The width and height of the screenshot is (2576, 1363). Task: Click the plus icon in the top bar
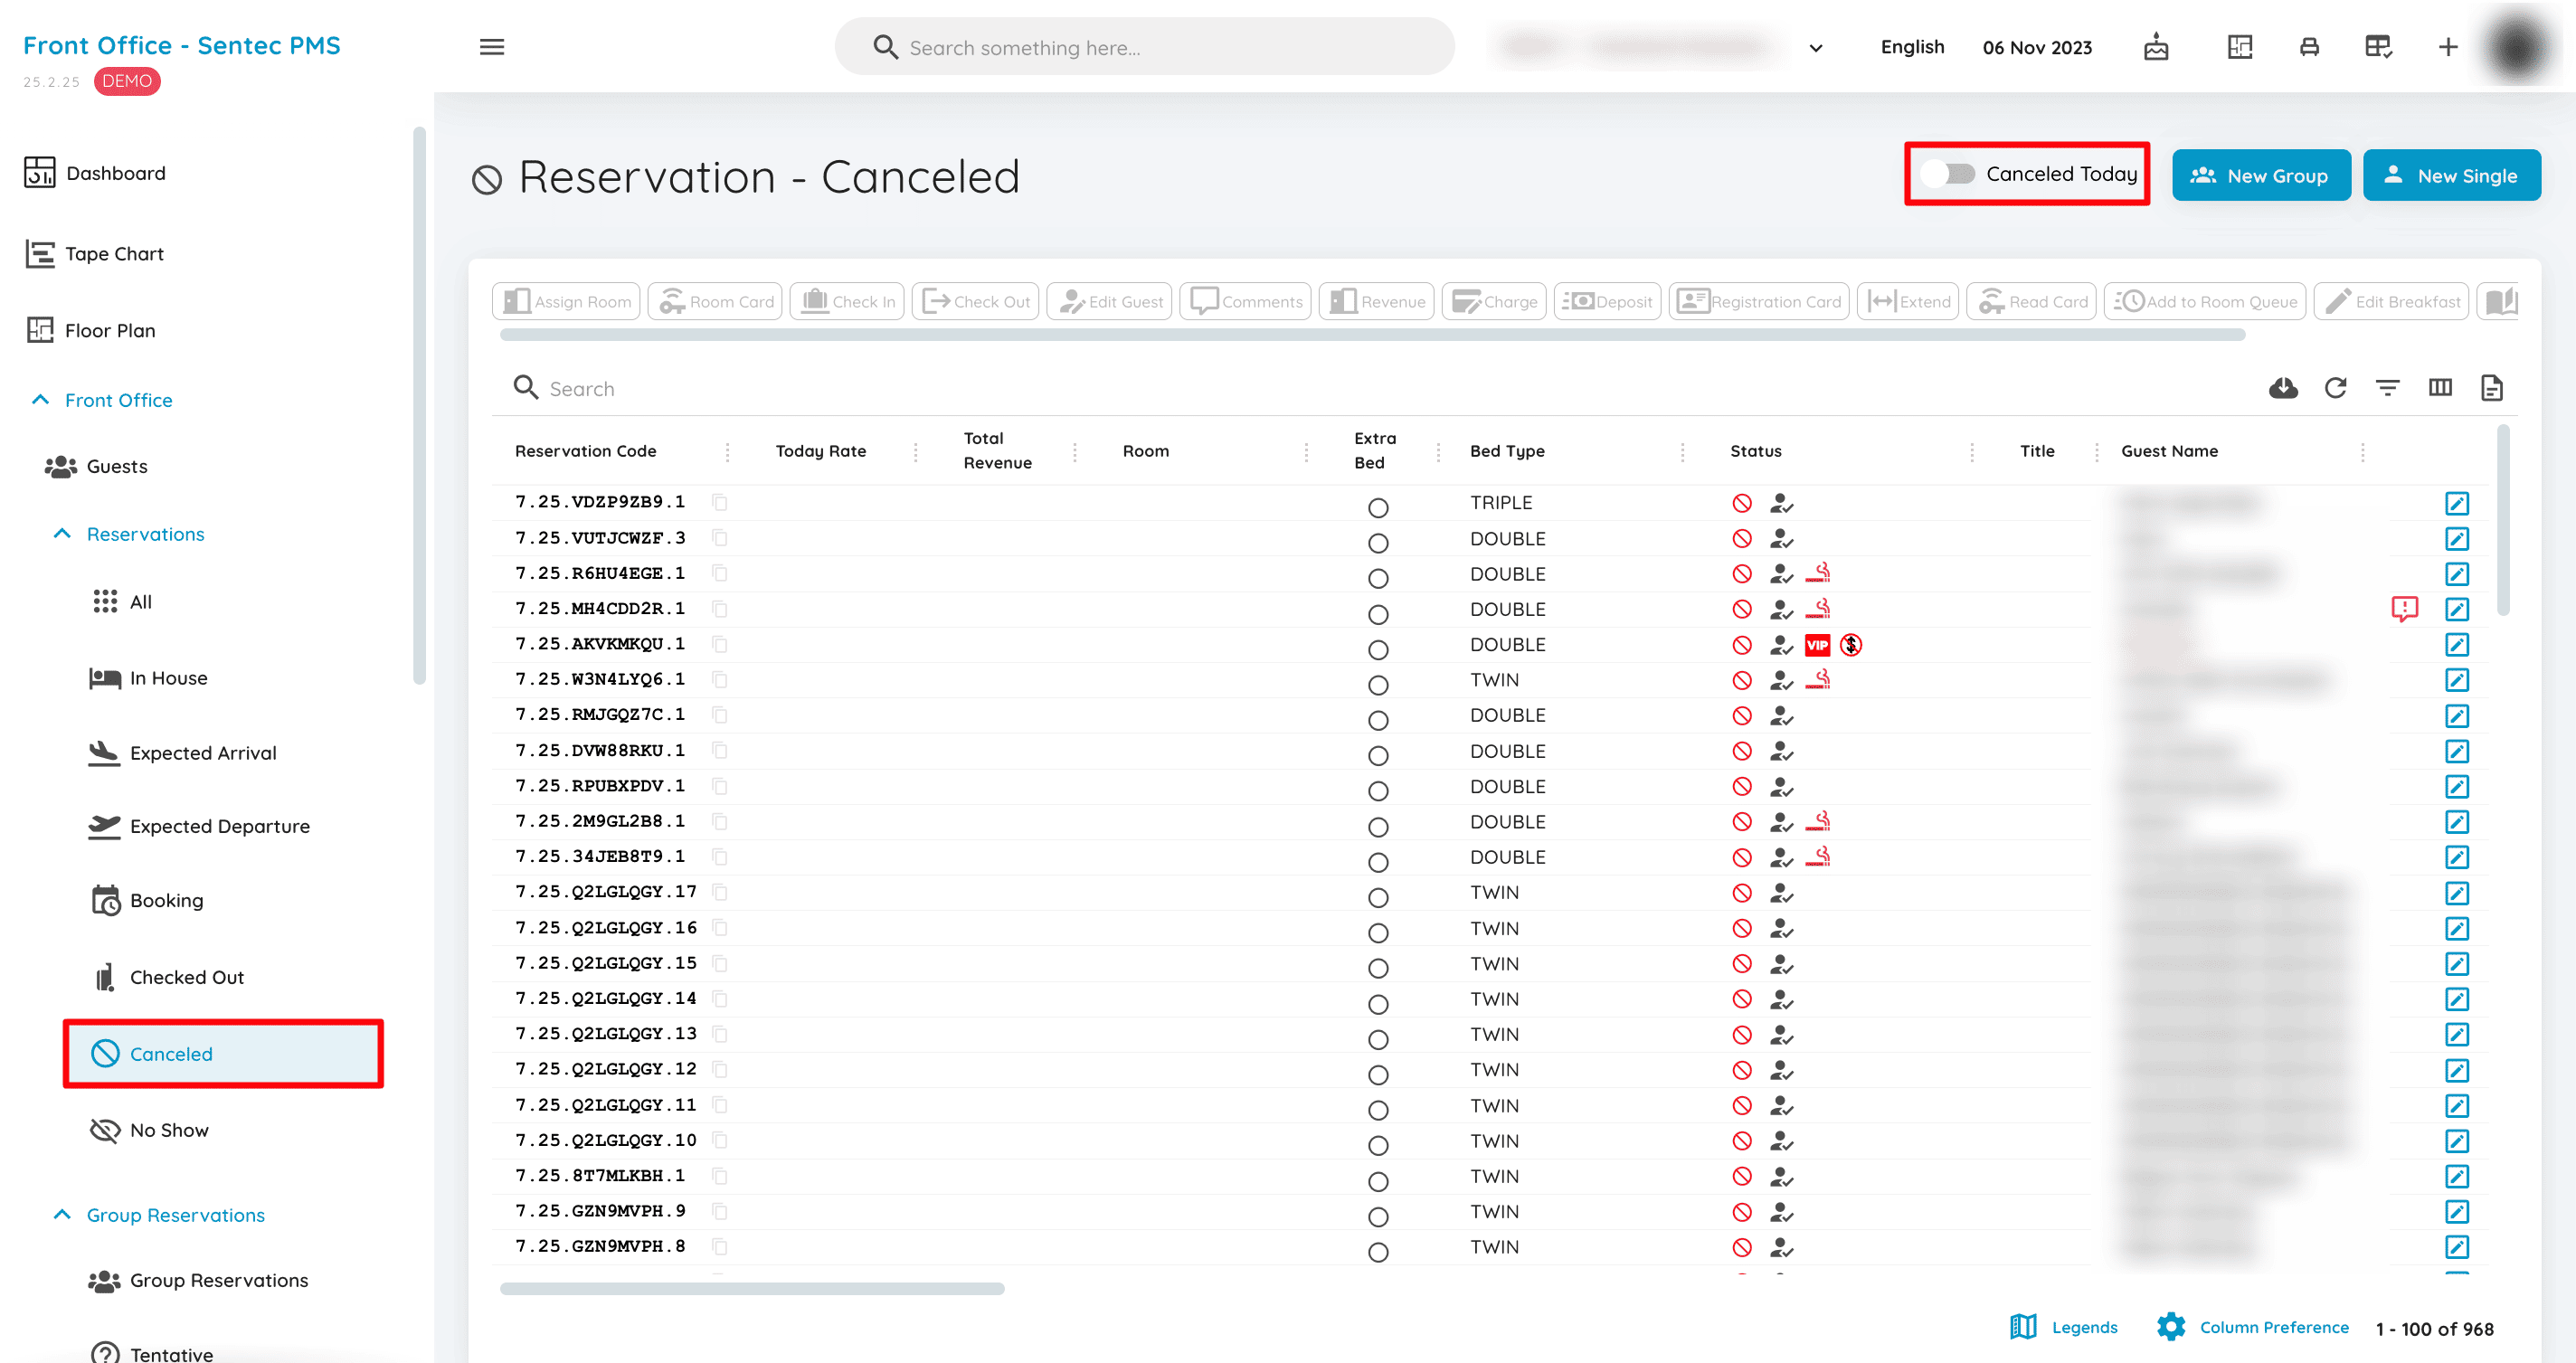click(2447, 47)
